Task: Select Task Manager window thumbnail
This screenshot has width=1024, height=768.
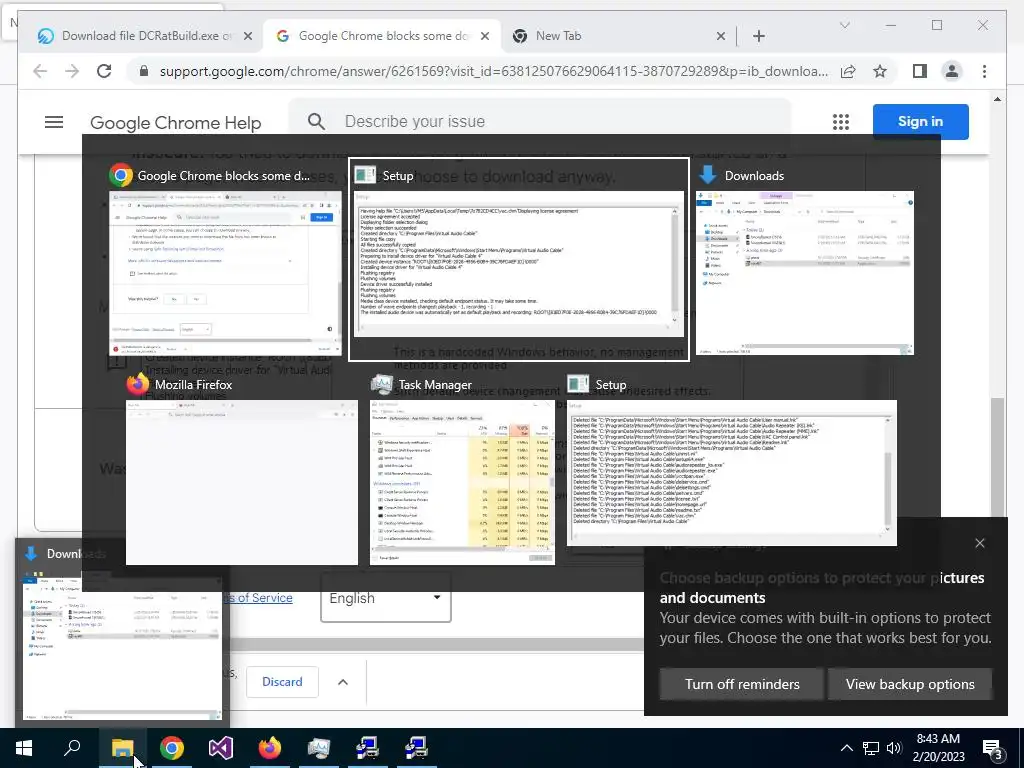Action: [x=462, y=482]
